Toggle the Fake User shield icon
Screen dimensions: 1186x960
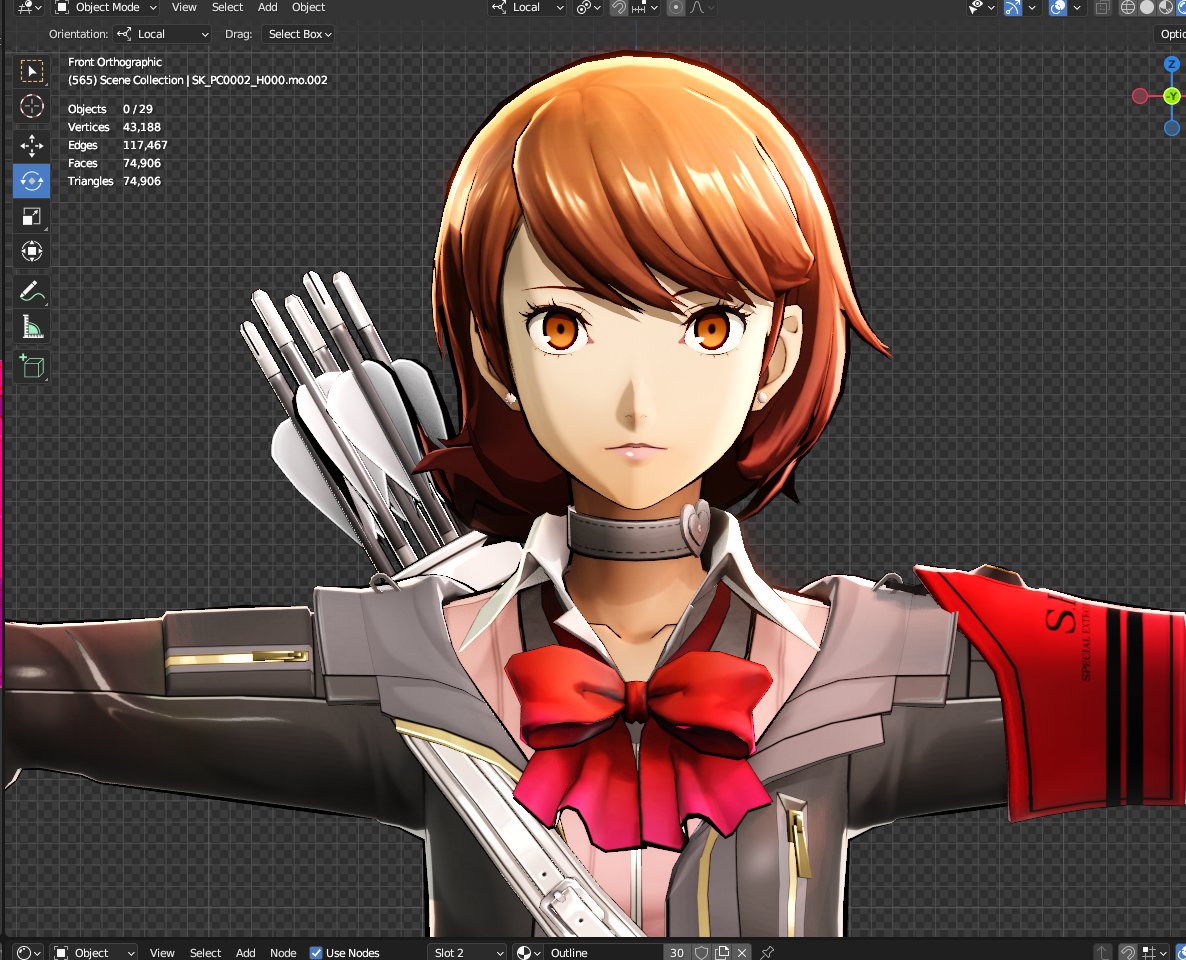tap(701, 952)
